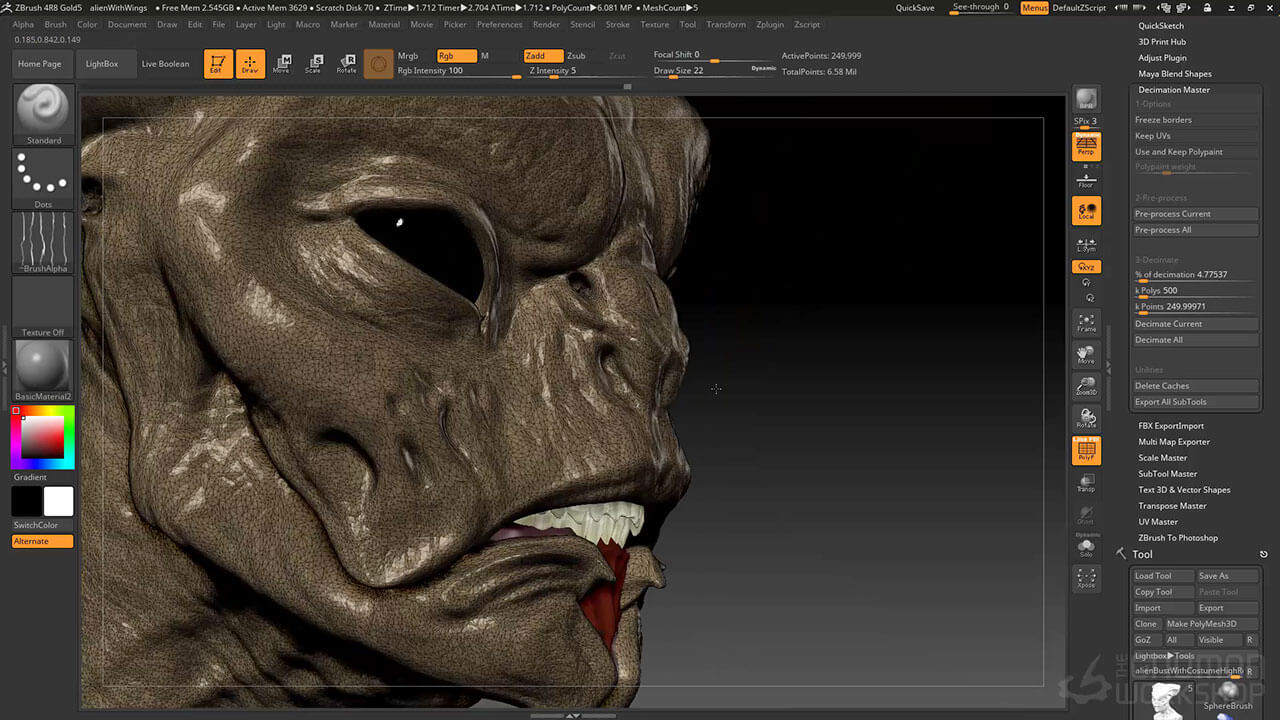Click the Zoom3D navigation icon

pyautogui.click(x=1086, y=386)
